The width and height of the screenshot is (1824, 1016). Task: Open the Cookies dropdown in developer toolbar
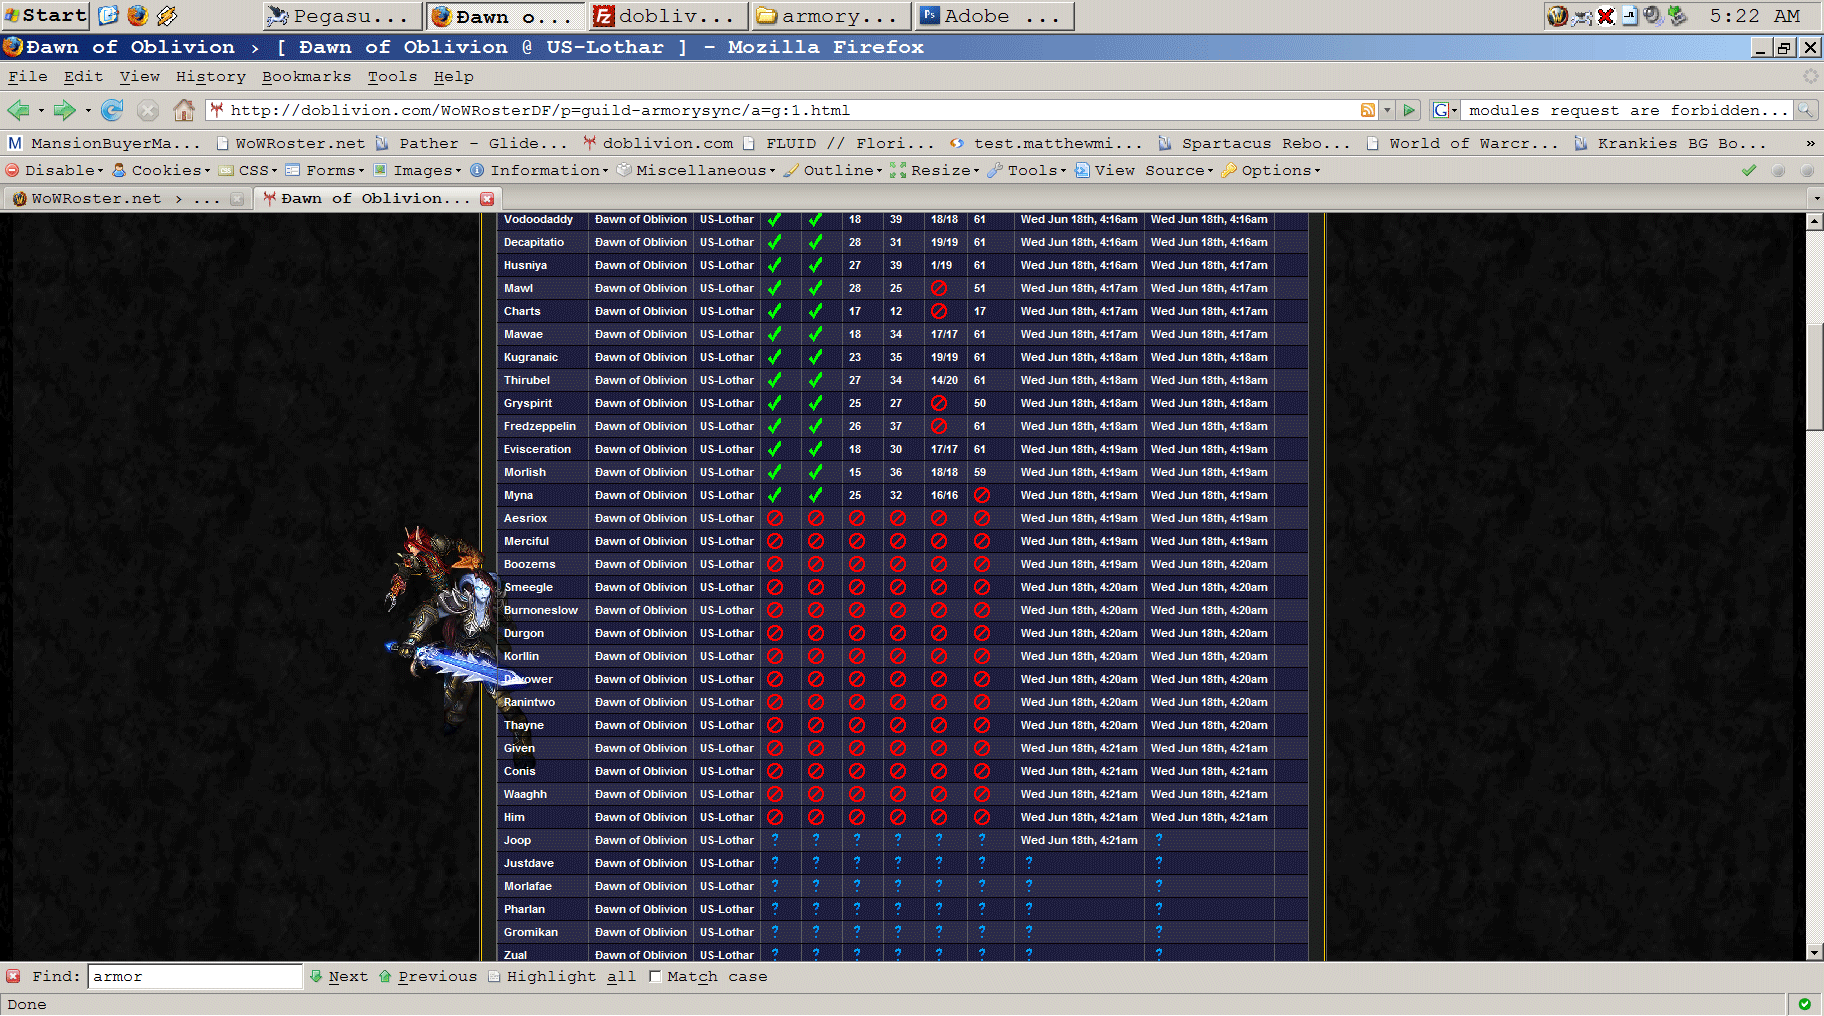point(161,170)
